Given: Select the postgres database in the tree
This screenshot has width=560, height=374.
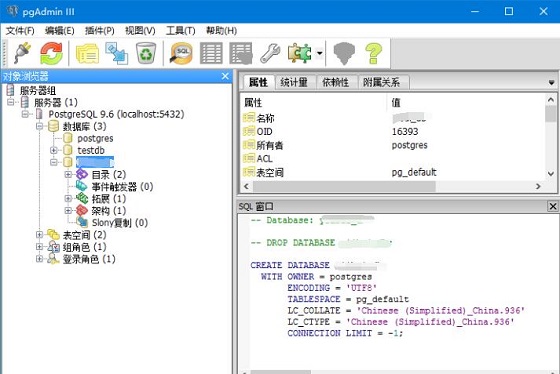Looking at the screenshot, I should coord(95,138).
